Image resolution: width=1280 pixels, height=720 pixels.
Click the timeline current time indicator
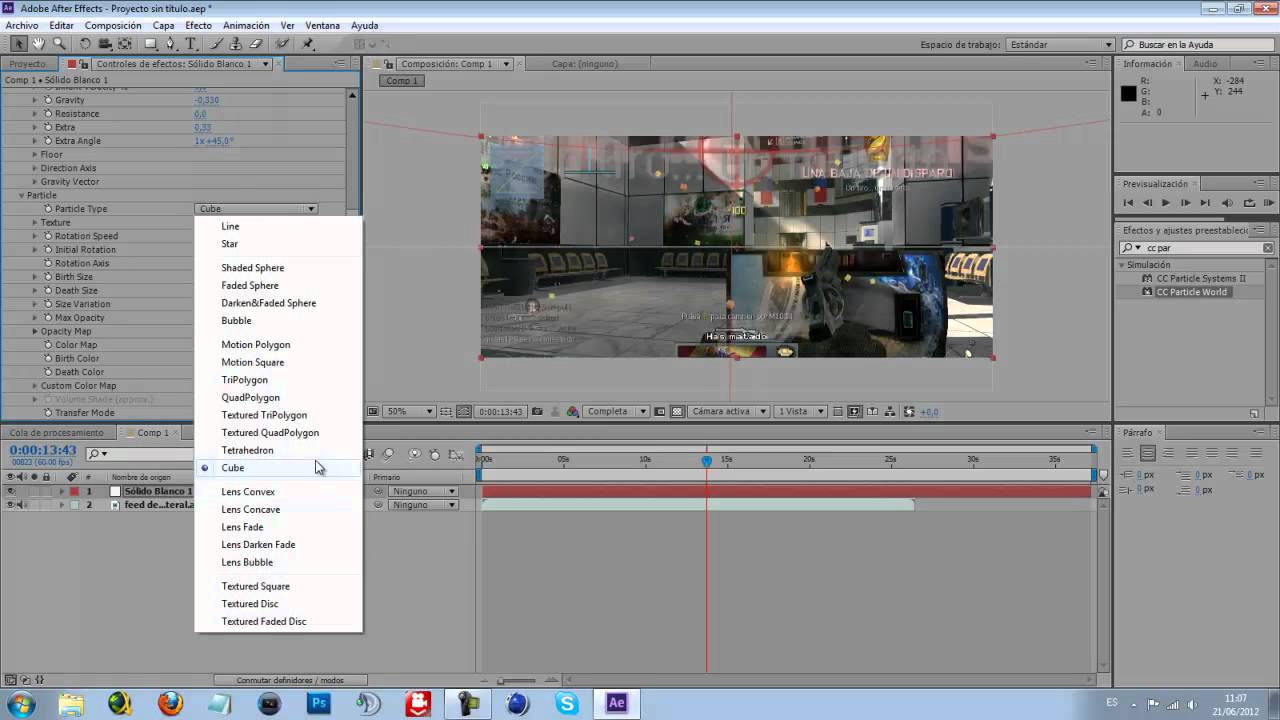707,461
